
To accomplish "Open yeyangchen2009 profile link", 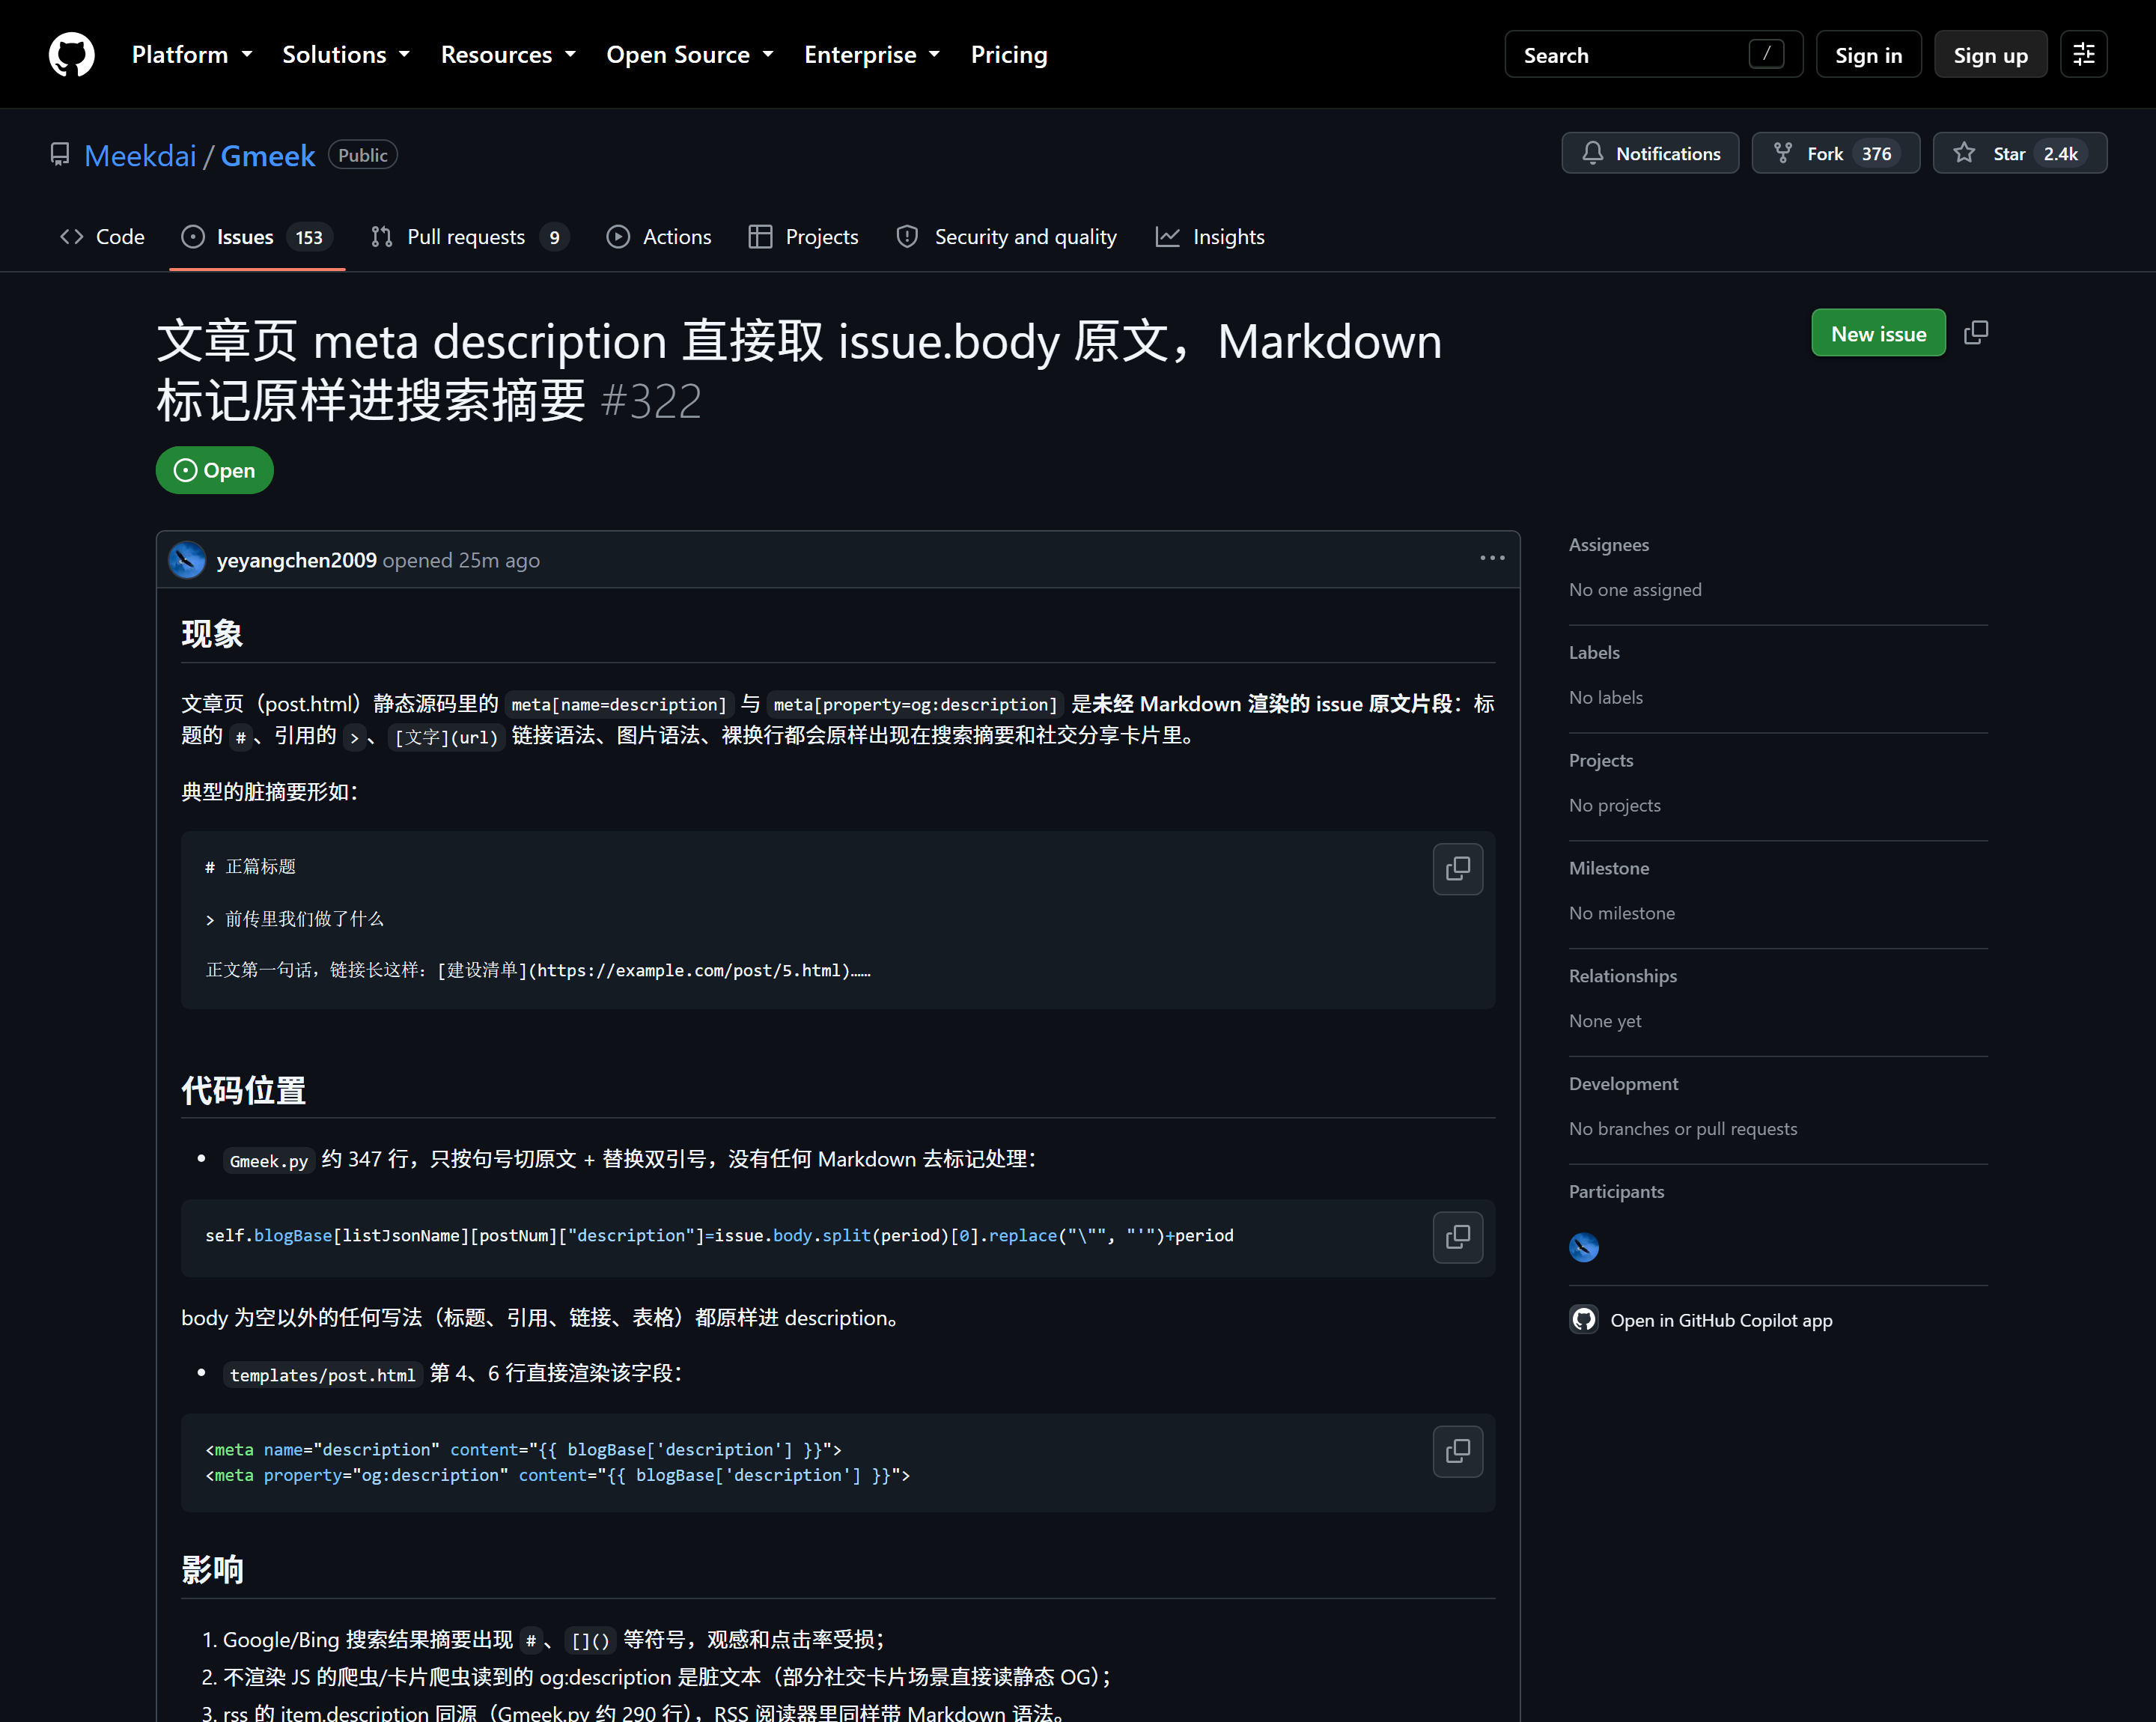I will [297, 560].
